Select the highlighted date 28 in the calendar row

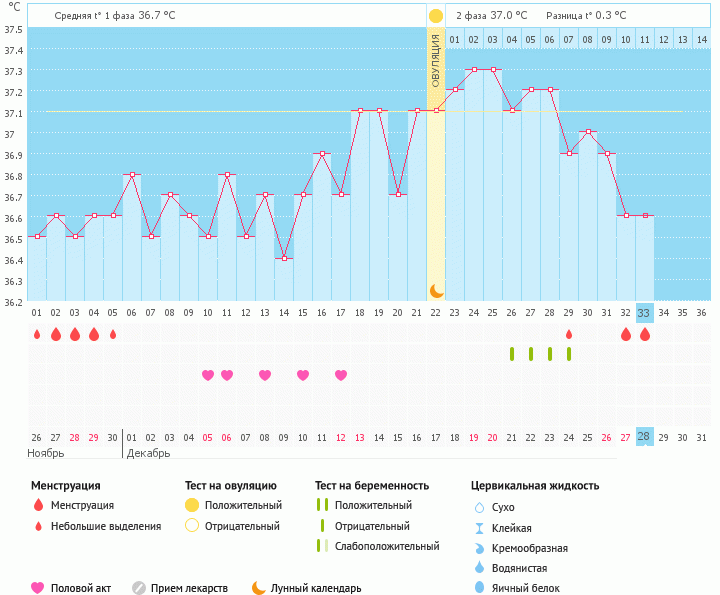click(x=644, y=437)
